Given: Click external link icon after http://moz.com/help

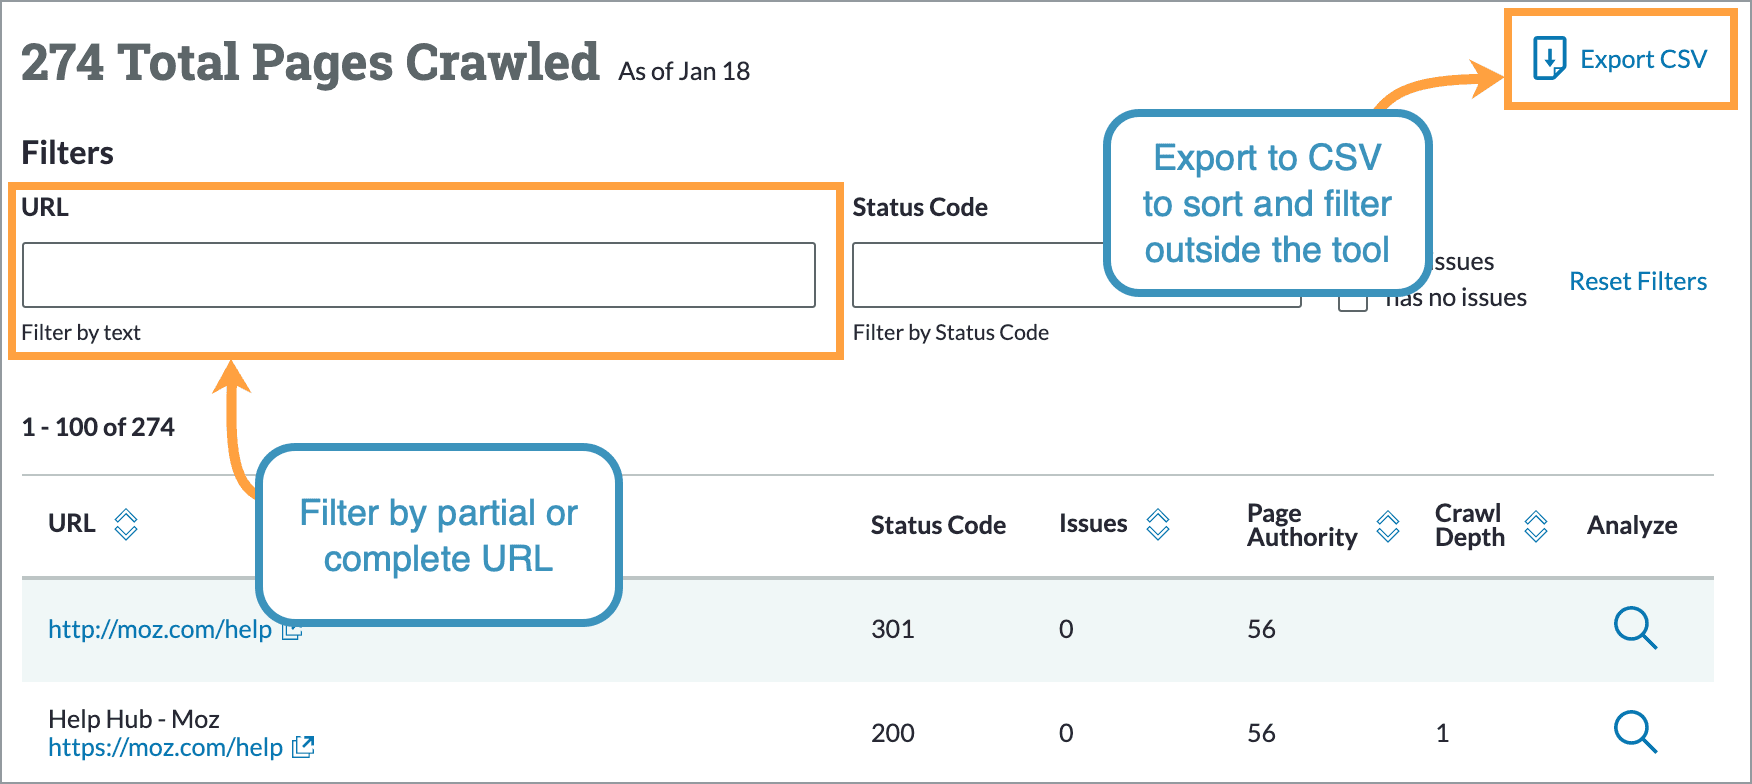Looking at the screenshot, I should pyautogui.click(x=292, y=631).
